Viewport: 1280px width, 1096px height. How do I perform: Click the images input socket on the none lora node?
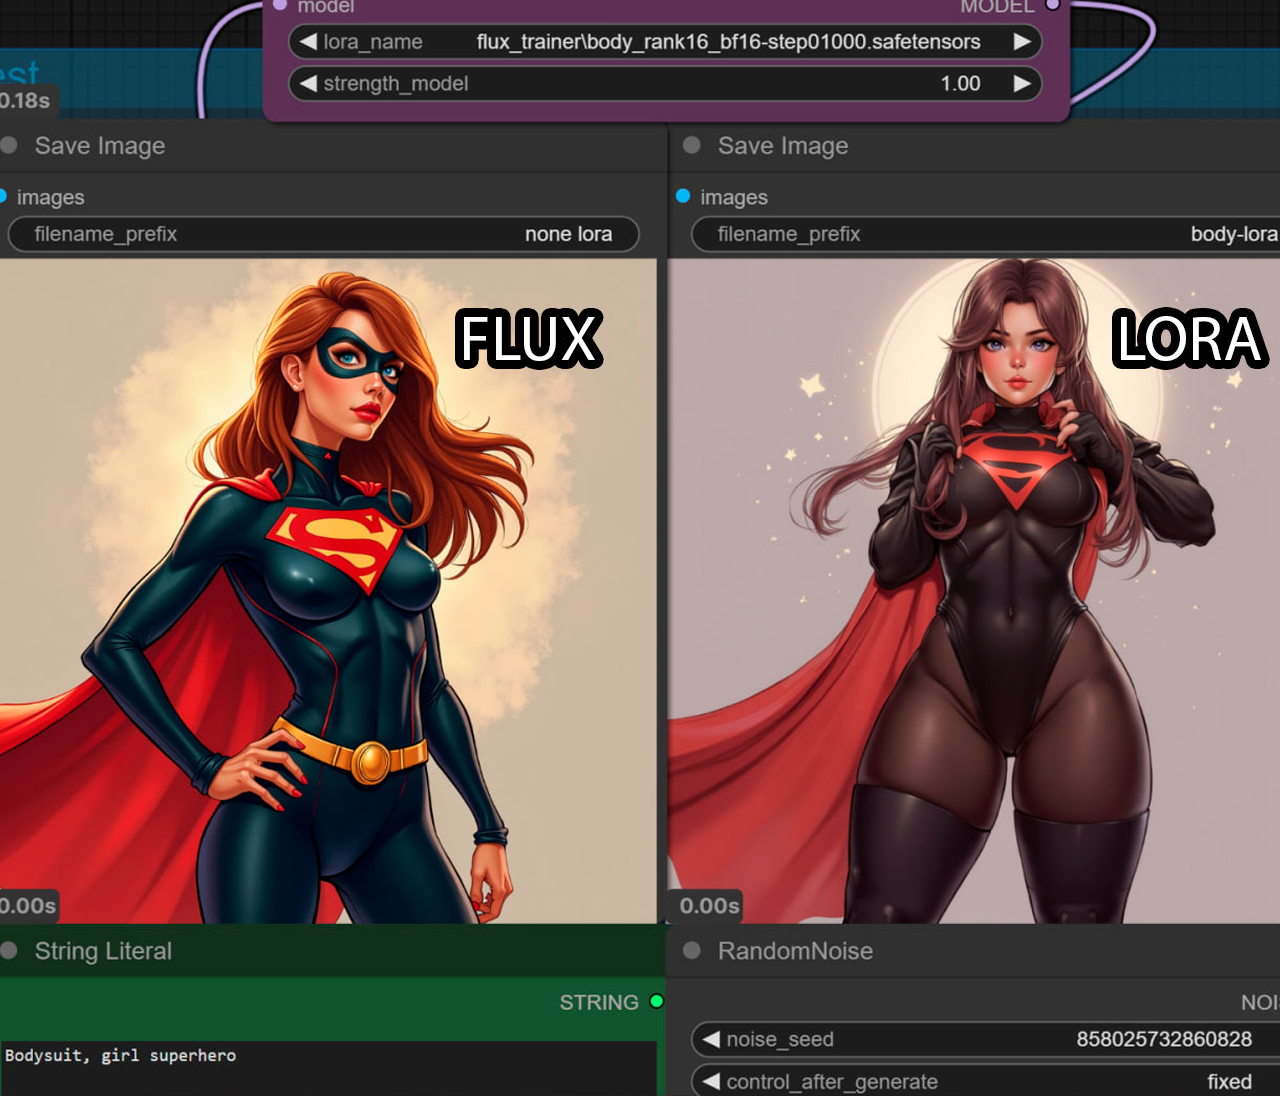tap(3, 196)
